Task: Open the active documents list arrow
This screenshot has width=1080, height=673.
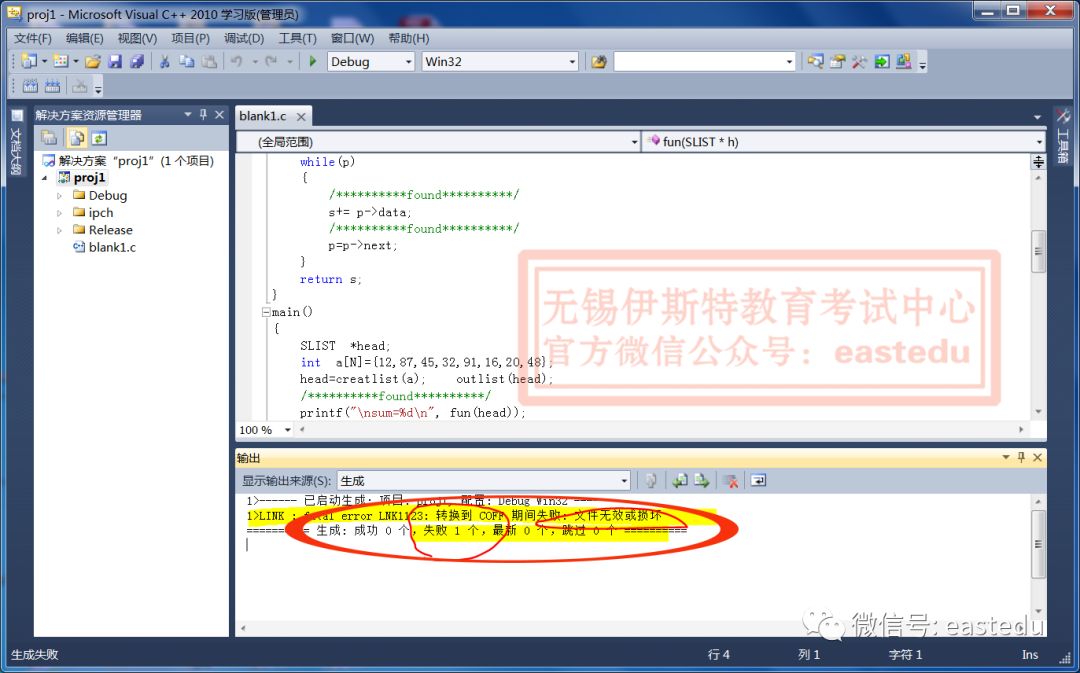Action: pos(1037,117)
